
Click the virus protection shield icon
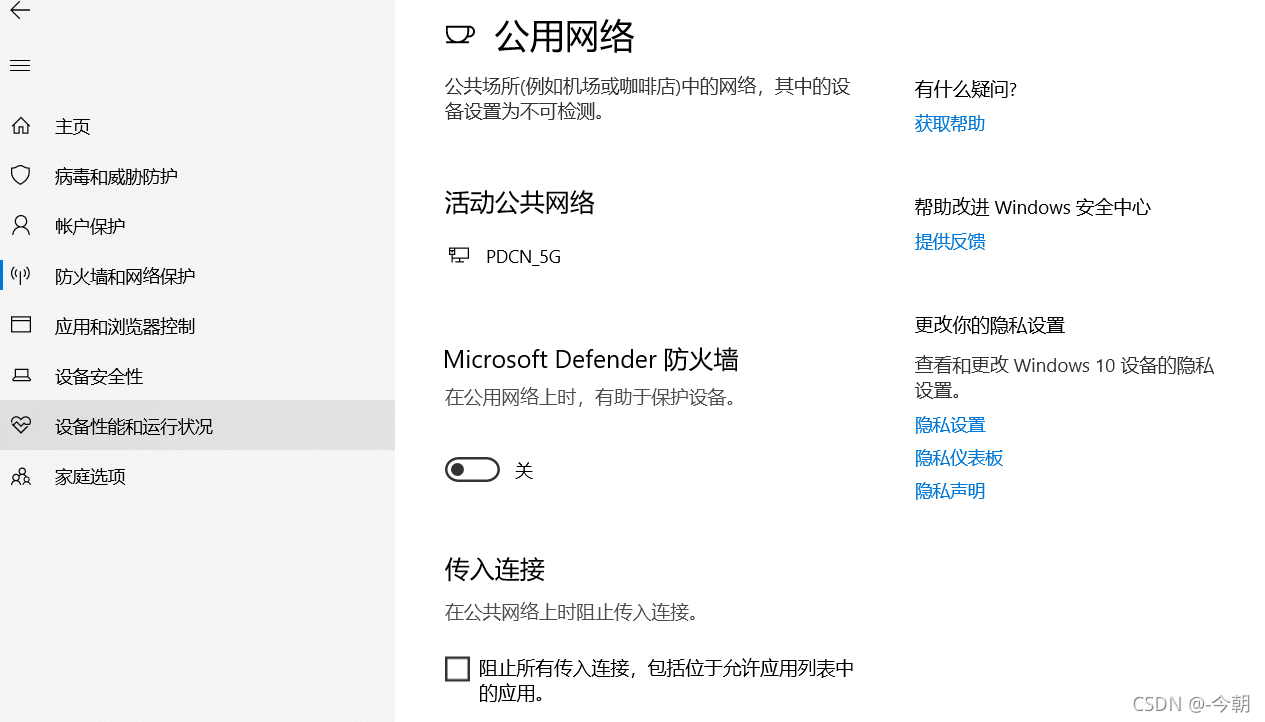[20, 176]
